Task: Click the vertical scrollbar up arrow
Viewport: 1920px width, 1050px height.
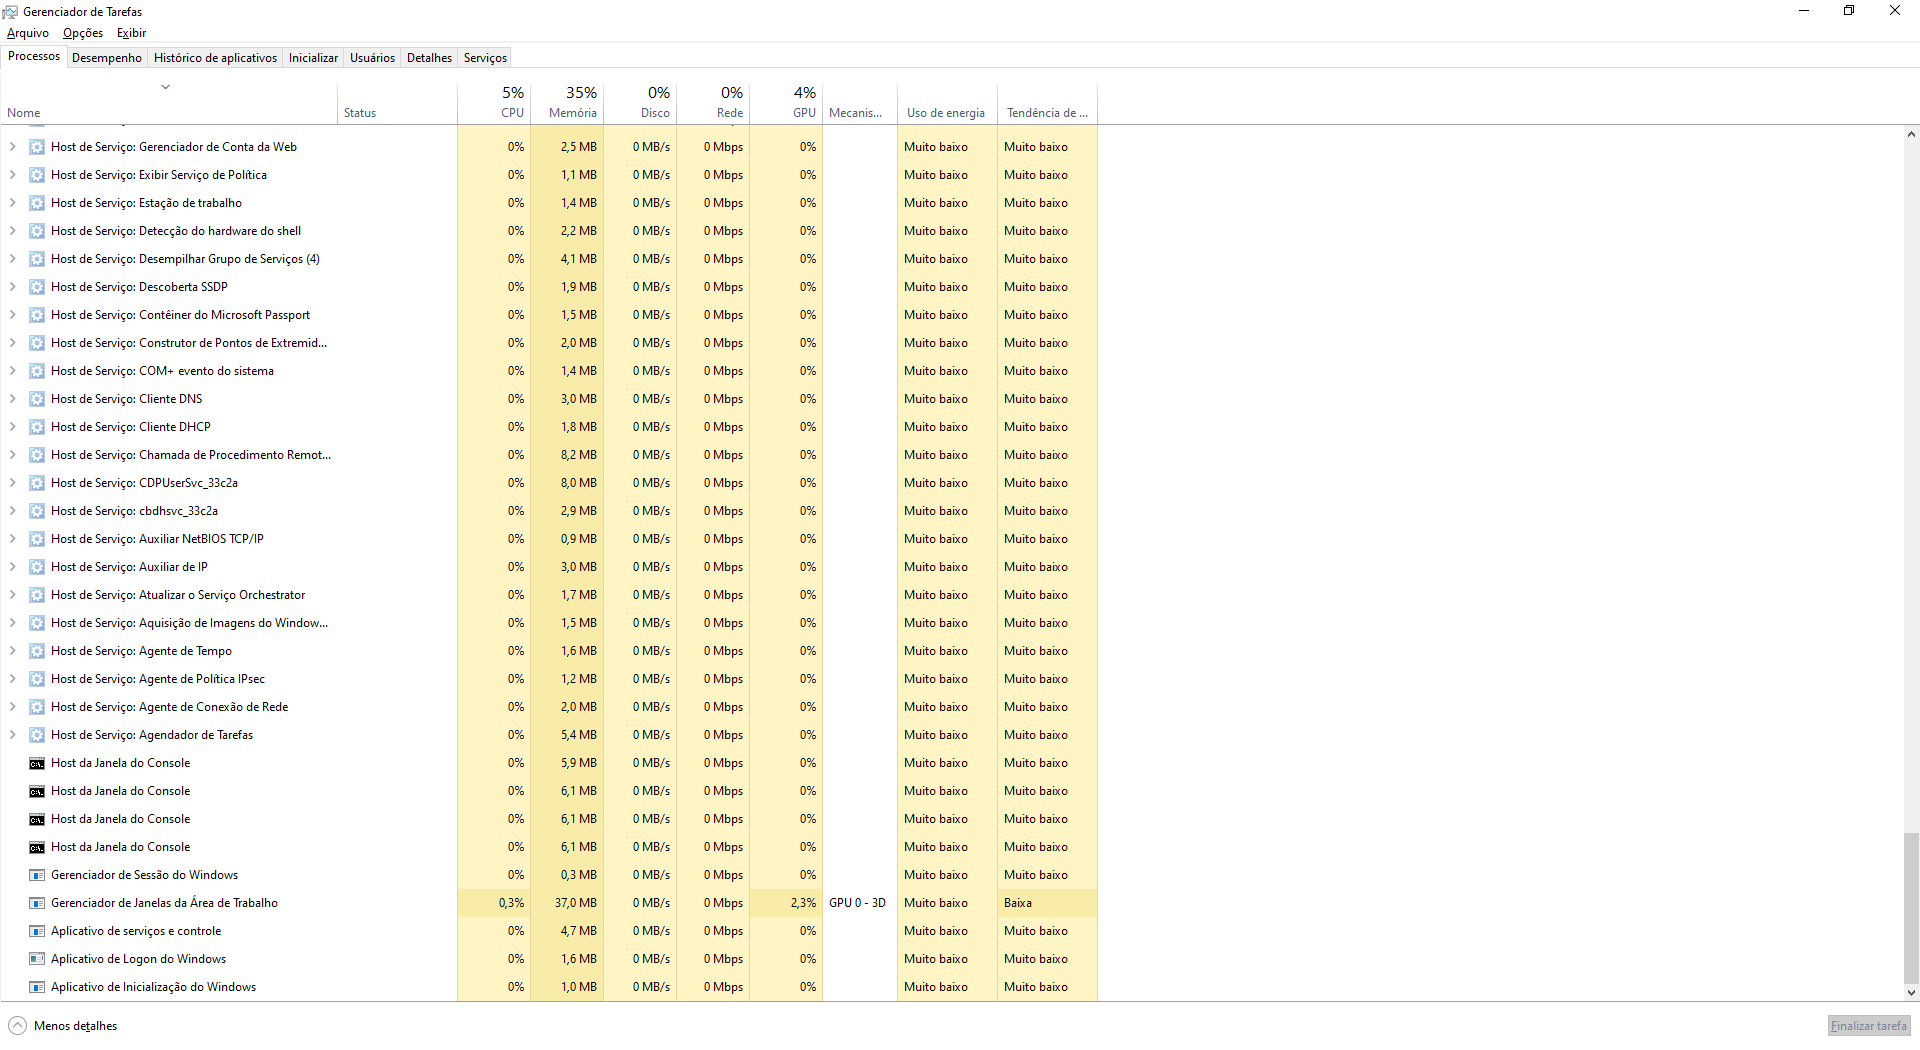Action: (1911, 135)
